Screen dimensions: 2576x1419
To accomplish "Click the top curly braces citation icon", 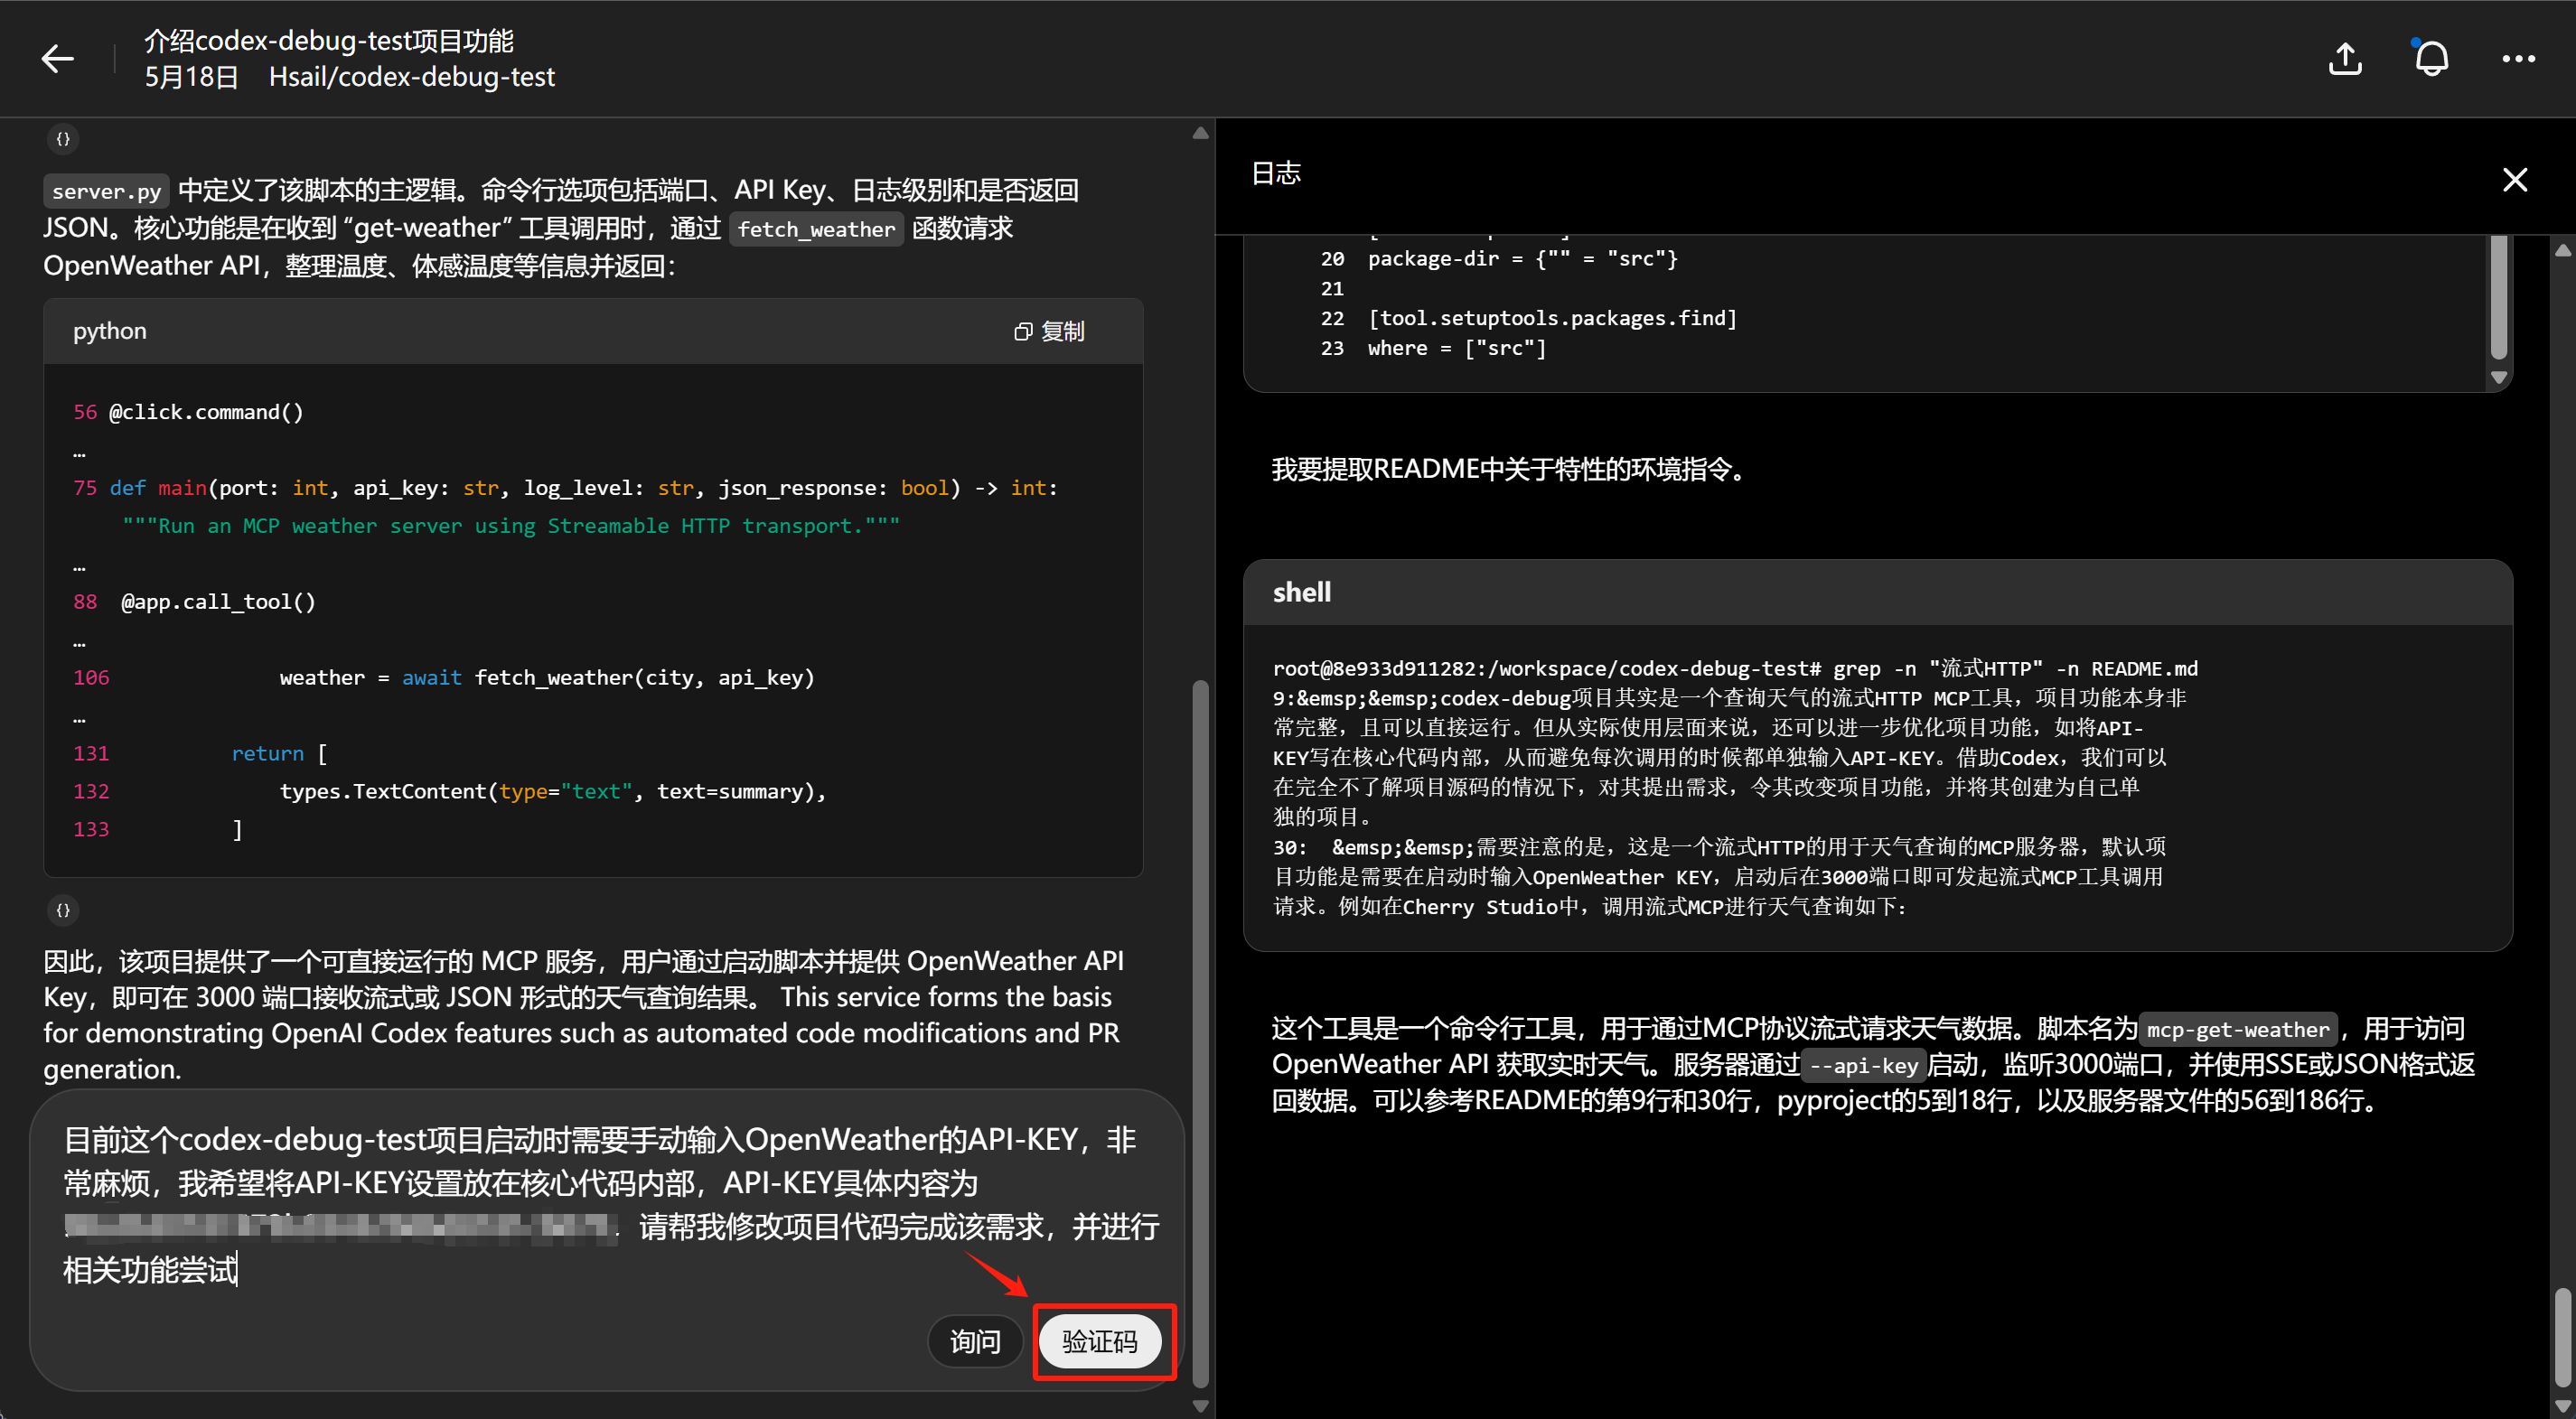I will 63,139.
